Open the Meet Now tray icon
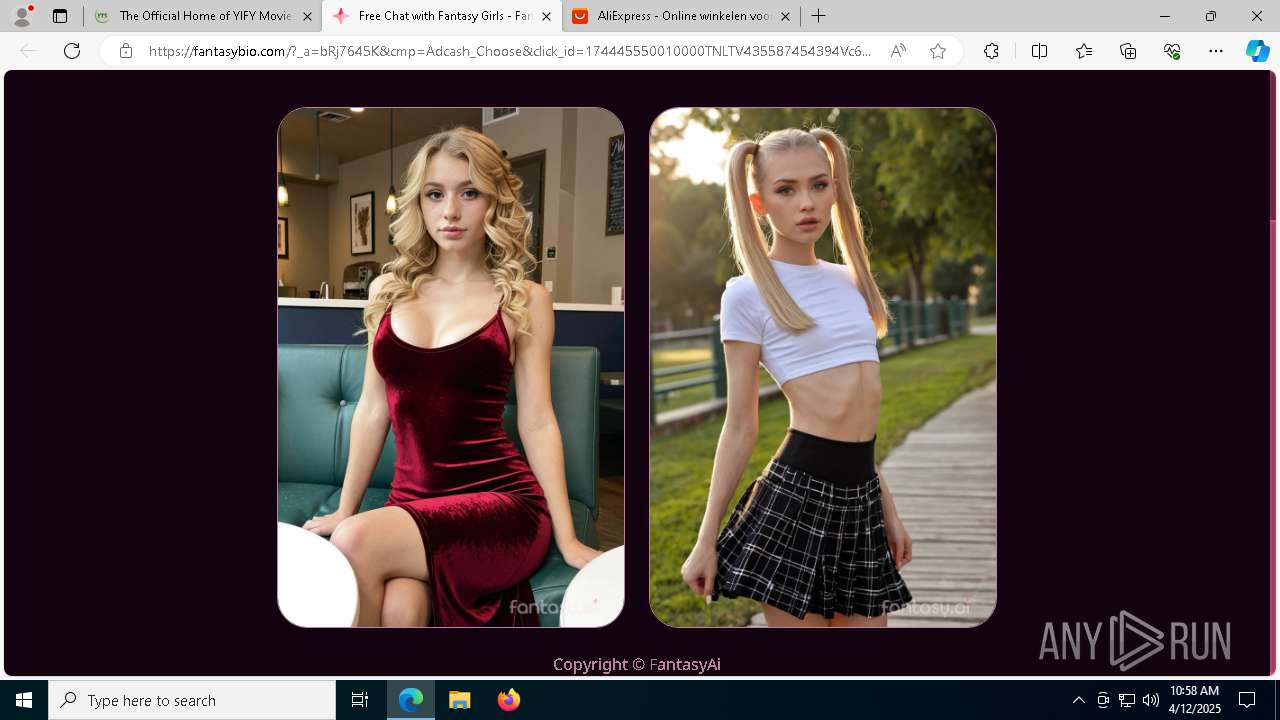The image size is (1280, 720). pos(1103,700)
